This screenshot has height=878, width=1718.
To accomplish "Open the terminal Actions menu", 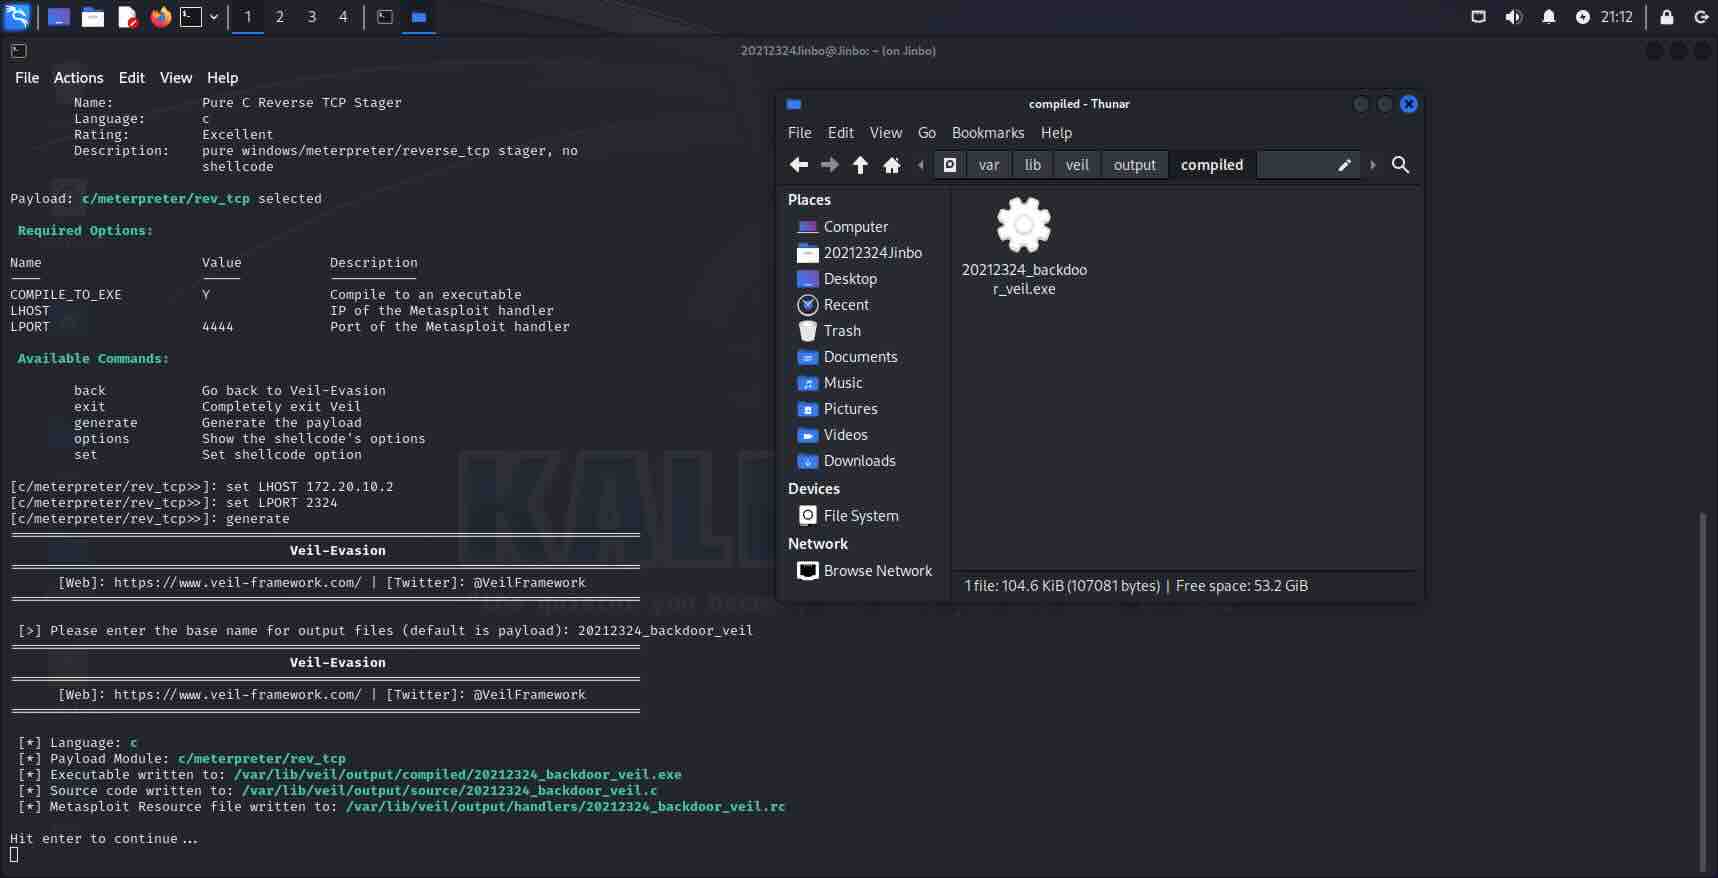I will coord(78,78).
